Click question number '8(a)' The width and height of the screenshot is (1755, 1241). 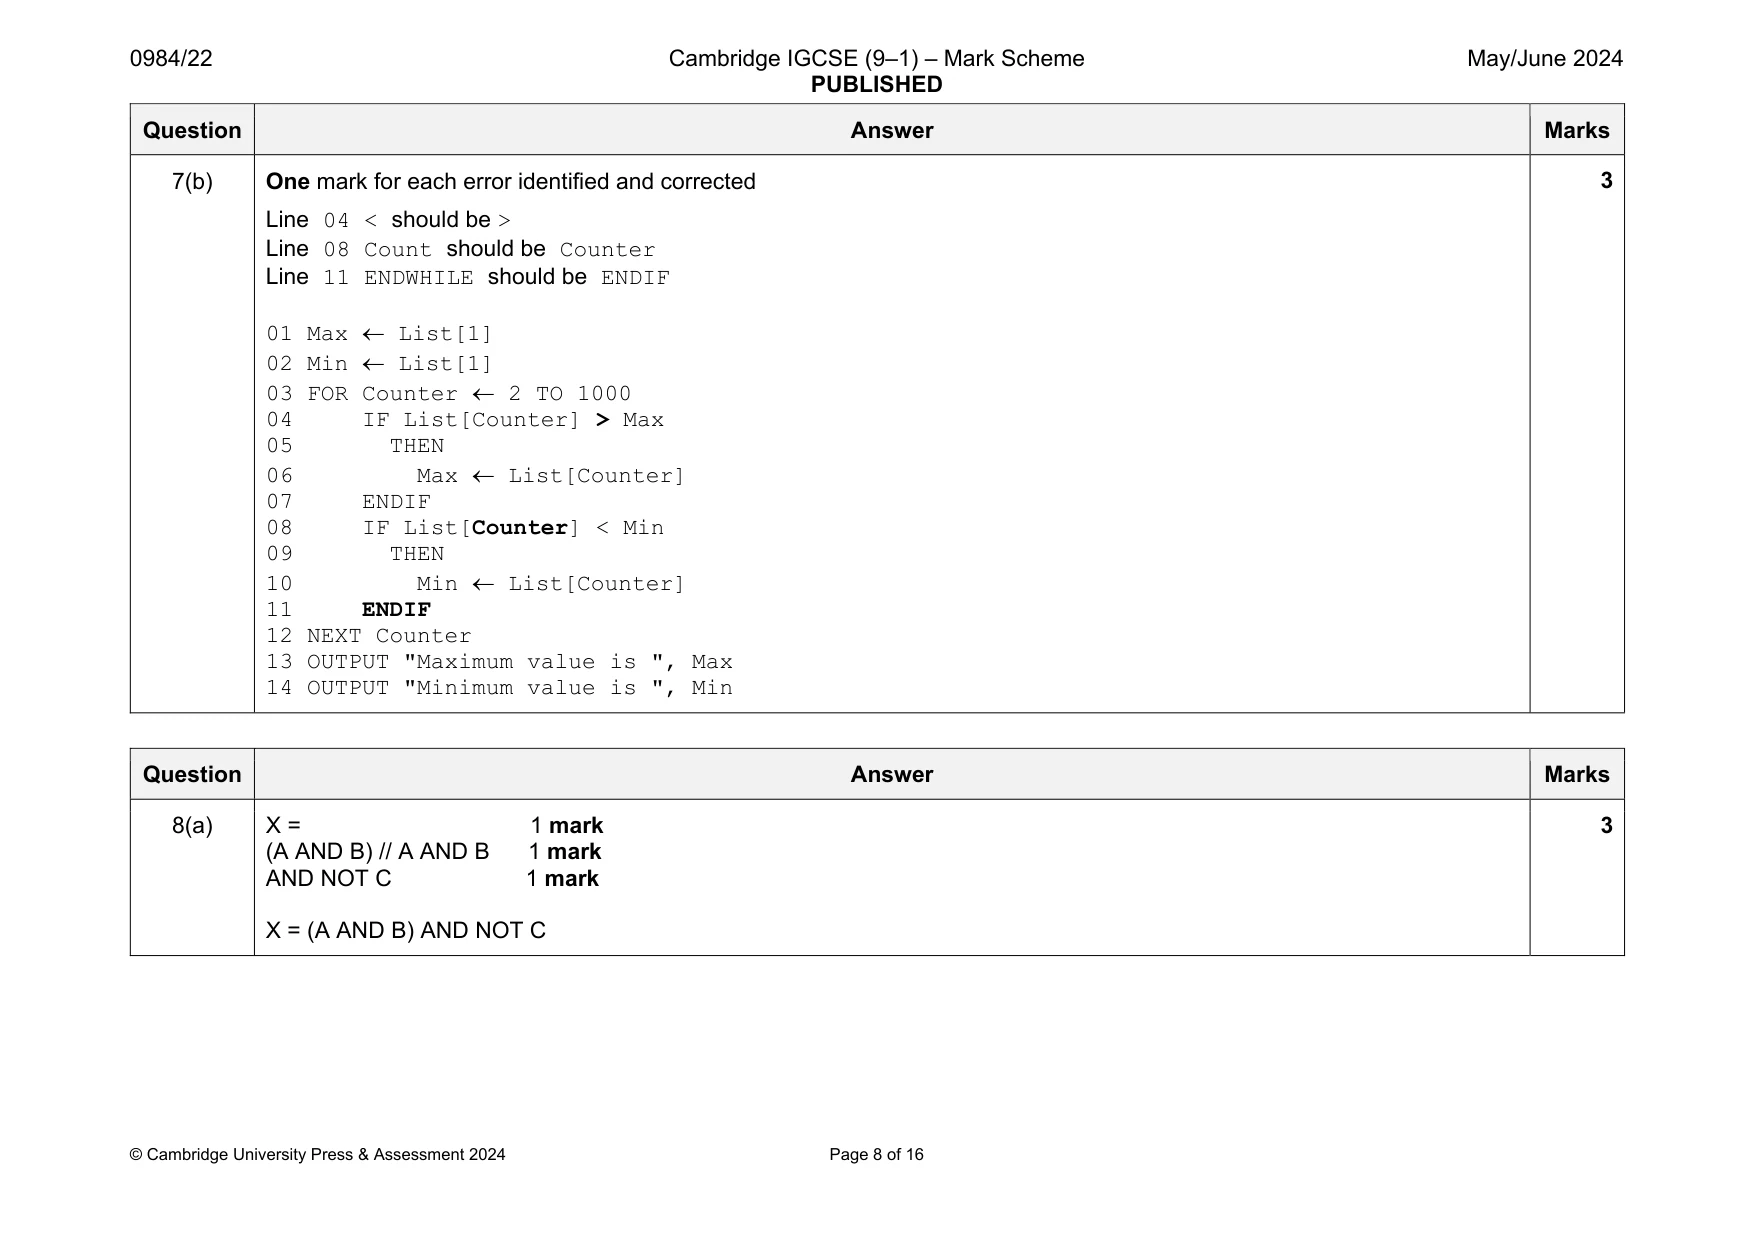pyautogui.click(x=192, y=826)
